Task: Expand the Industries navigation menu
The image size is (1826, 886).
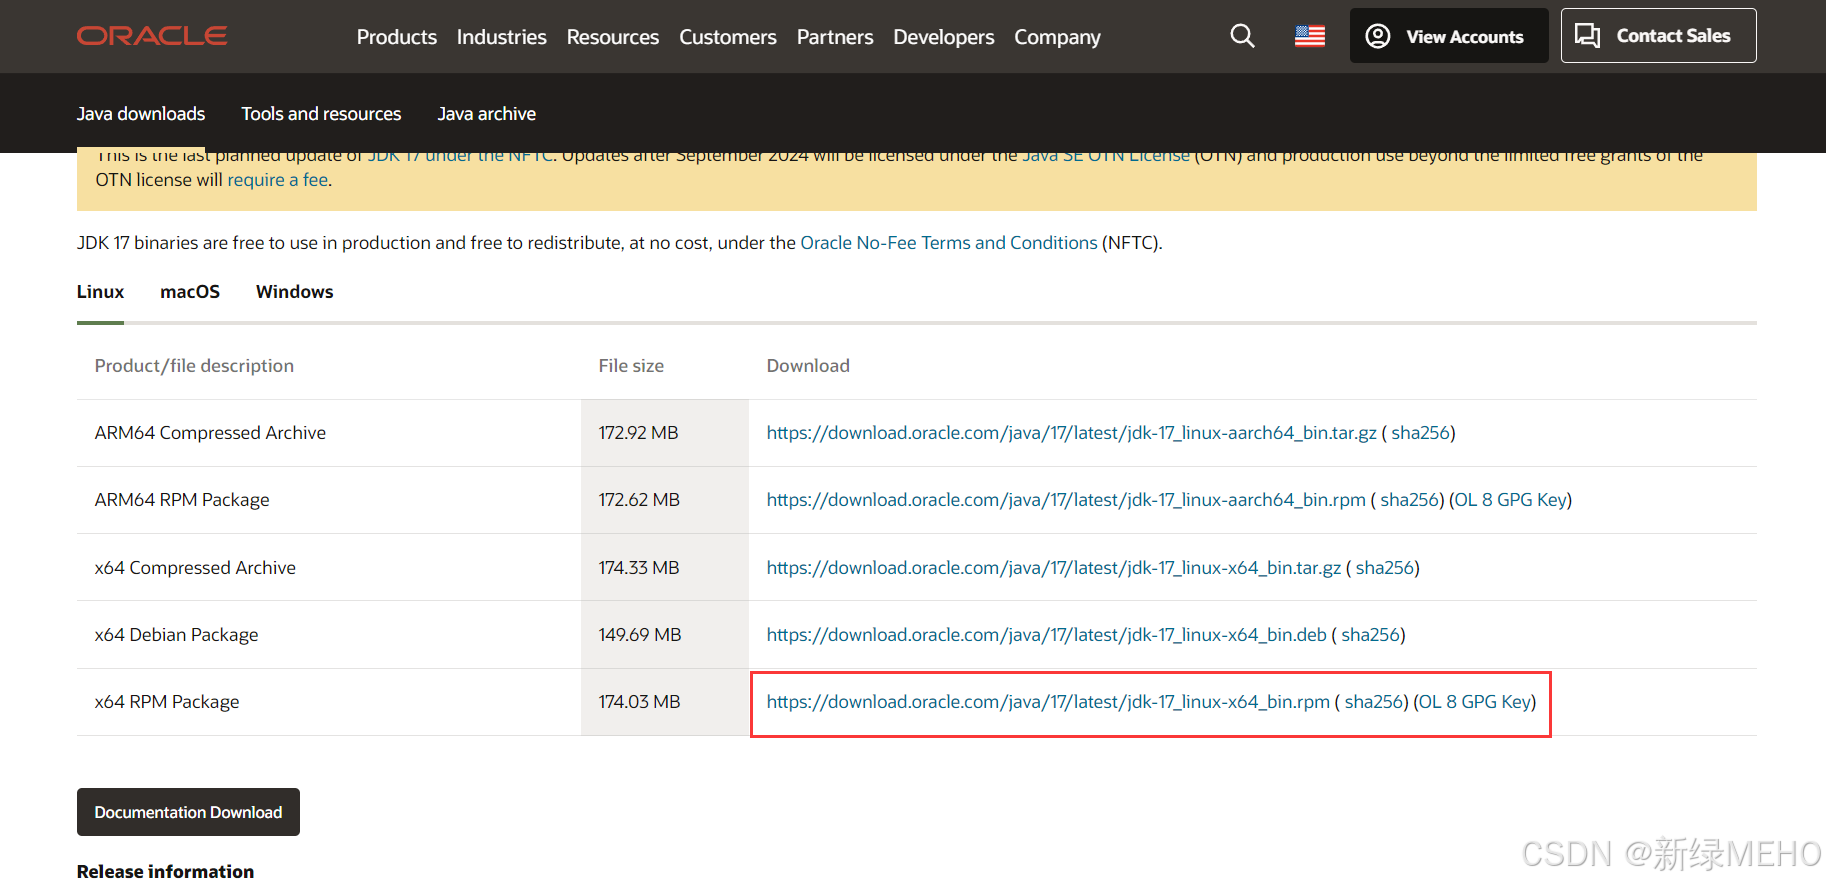Action: point(501,37)
